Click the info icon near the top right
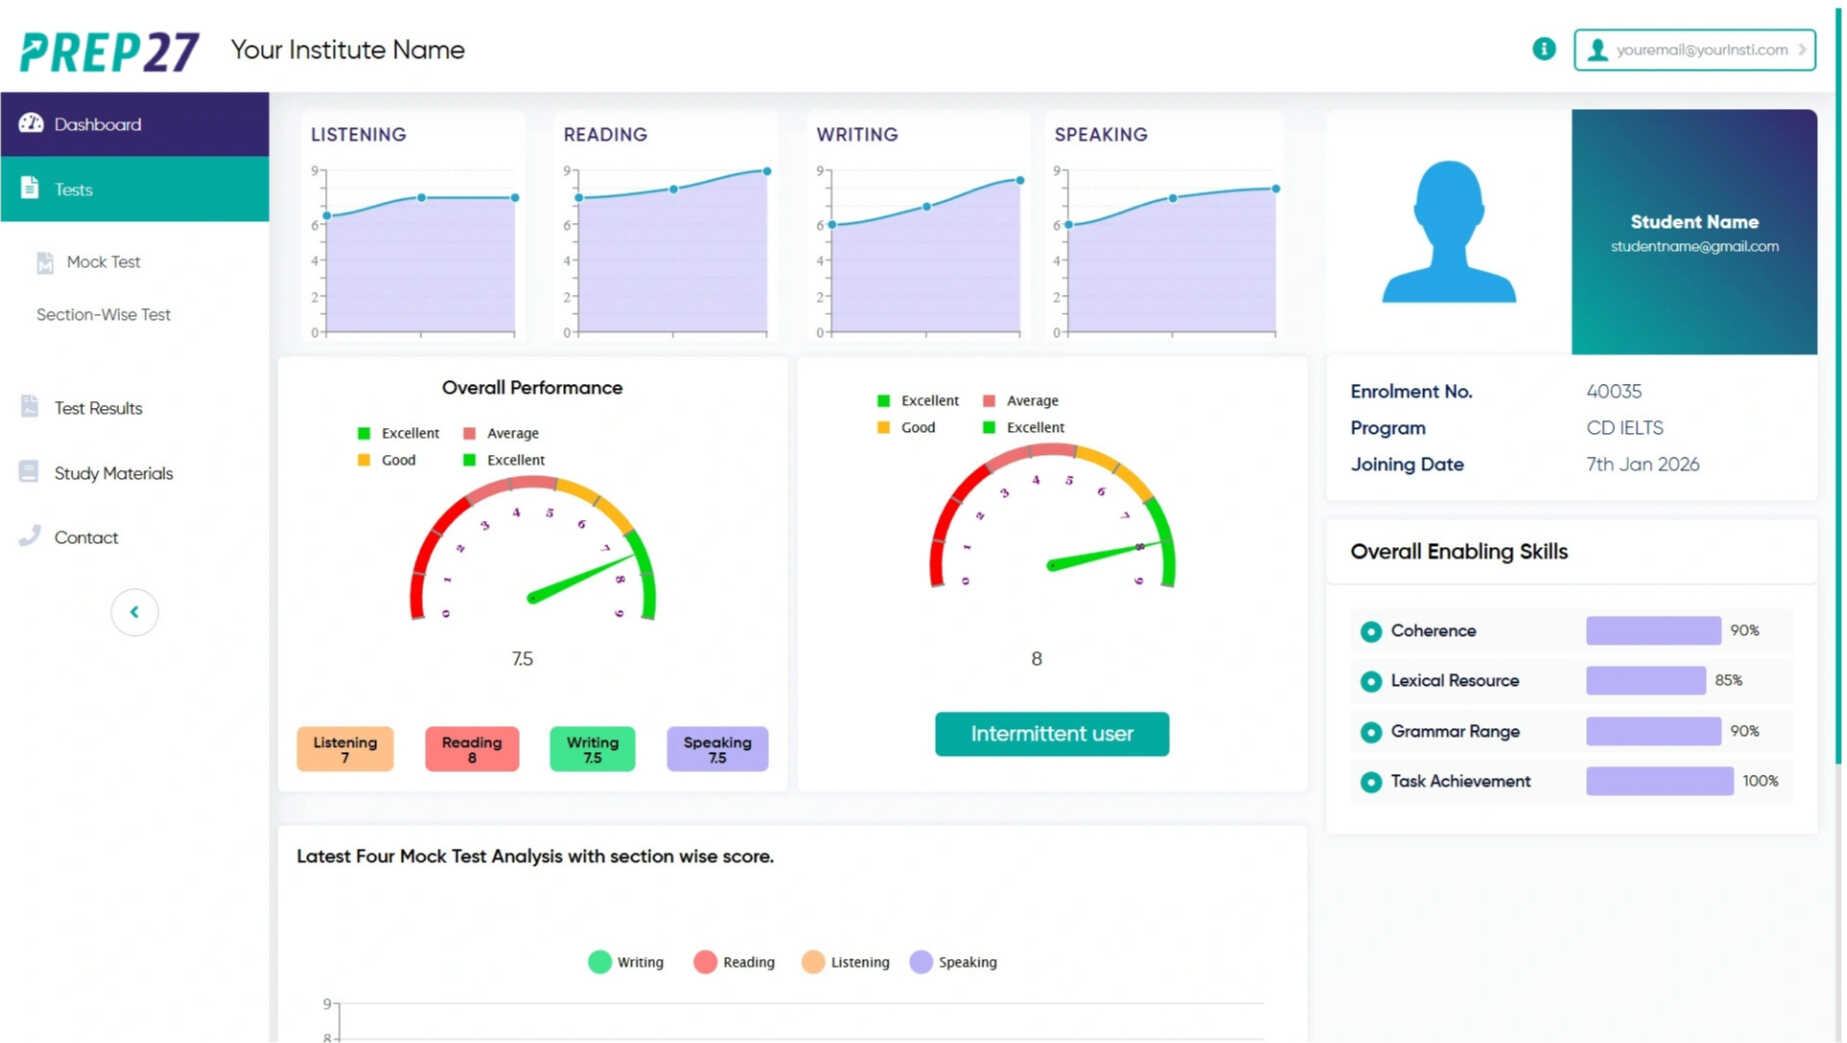1847x1043 pixels. click(x=1544, y=48)
